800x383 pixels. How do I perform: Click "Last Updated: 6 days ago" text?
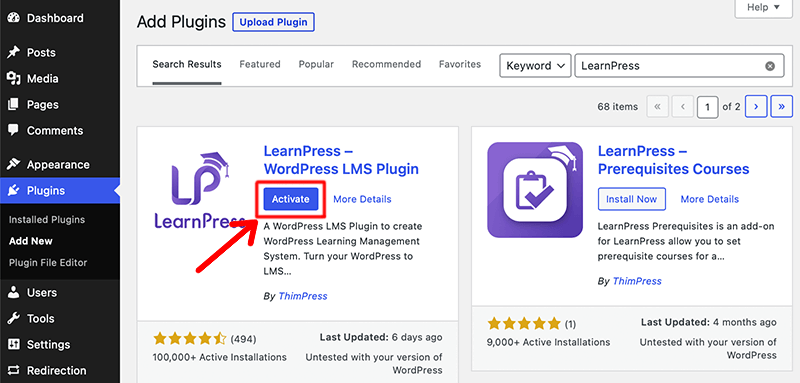click(x=381, y=338)
